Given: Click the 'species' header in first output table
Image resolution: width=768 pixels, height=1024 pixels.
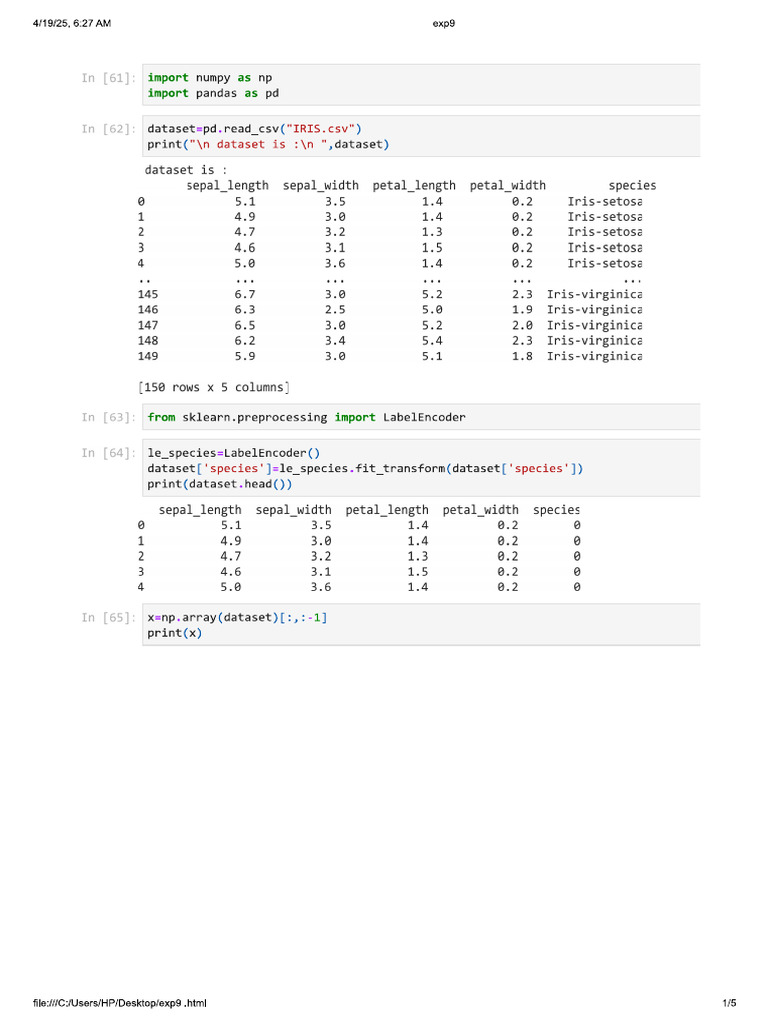Looking at the screenshot, I should click(632, 185).
